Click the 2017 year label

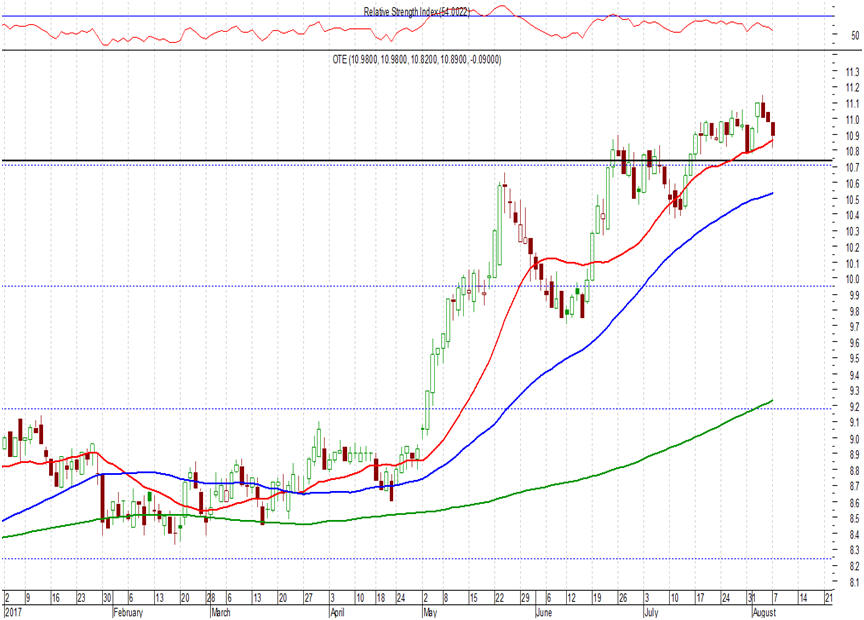coord(12,612)
